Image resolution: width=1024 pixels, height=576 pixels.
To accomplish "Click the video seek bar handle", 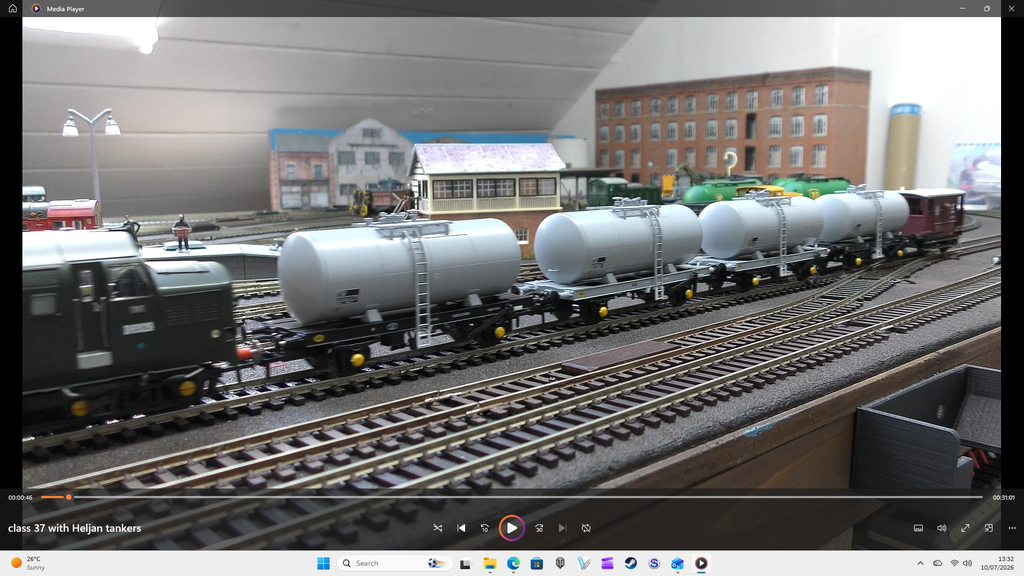I will click(69, 497).
